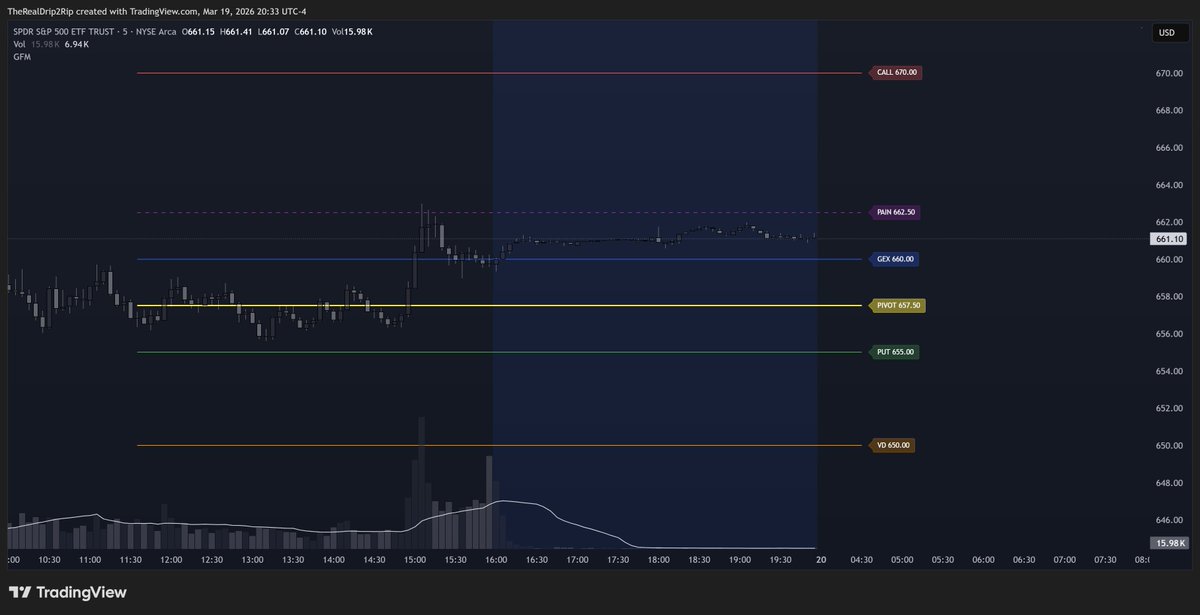Image resolution: width=1200 pixels, height=615 pixels.
Task: Click the 19:00 time axis label
Action: click(x=739, y=560)
